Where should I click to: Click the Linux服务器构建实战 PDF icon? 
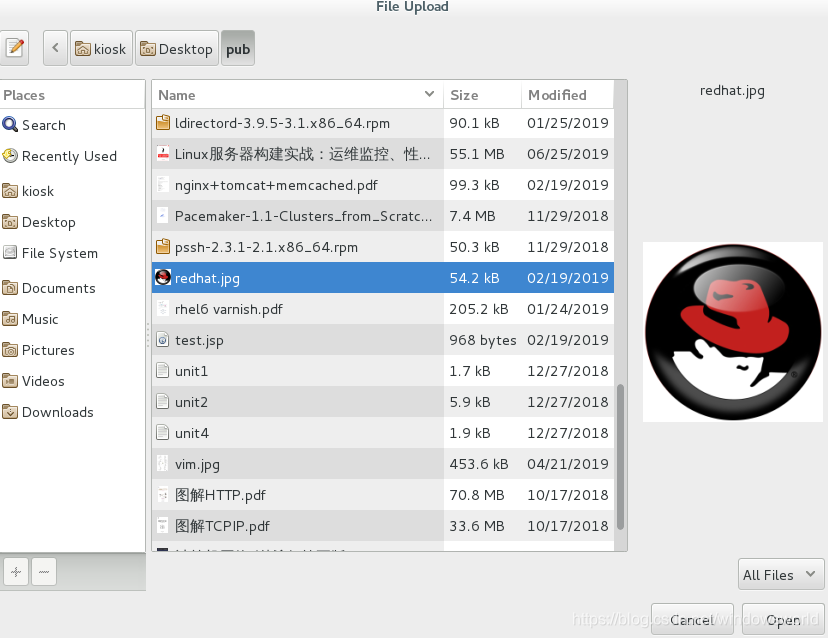pyautogui.click(x=163, y=154)
